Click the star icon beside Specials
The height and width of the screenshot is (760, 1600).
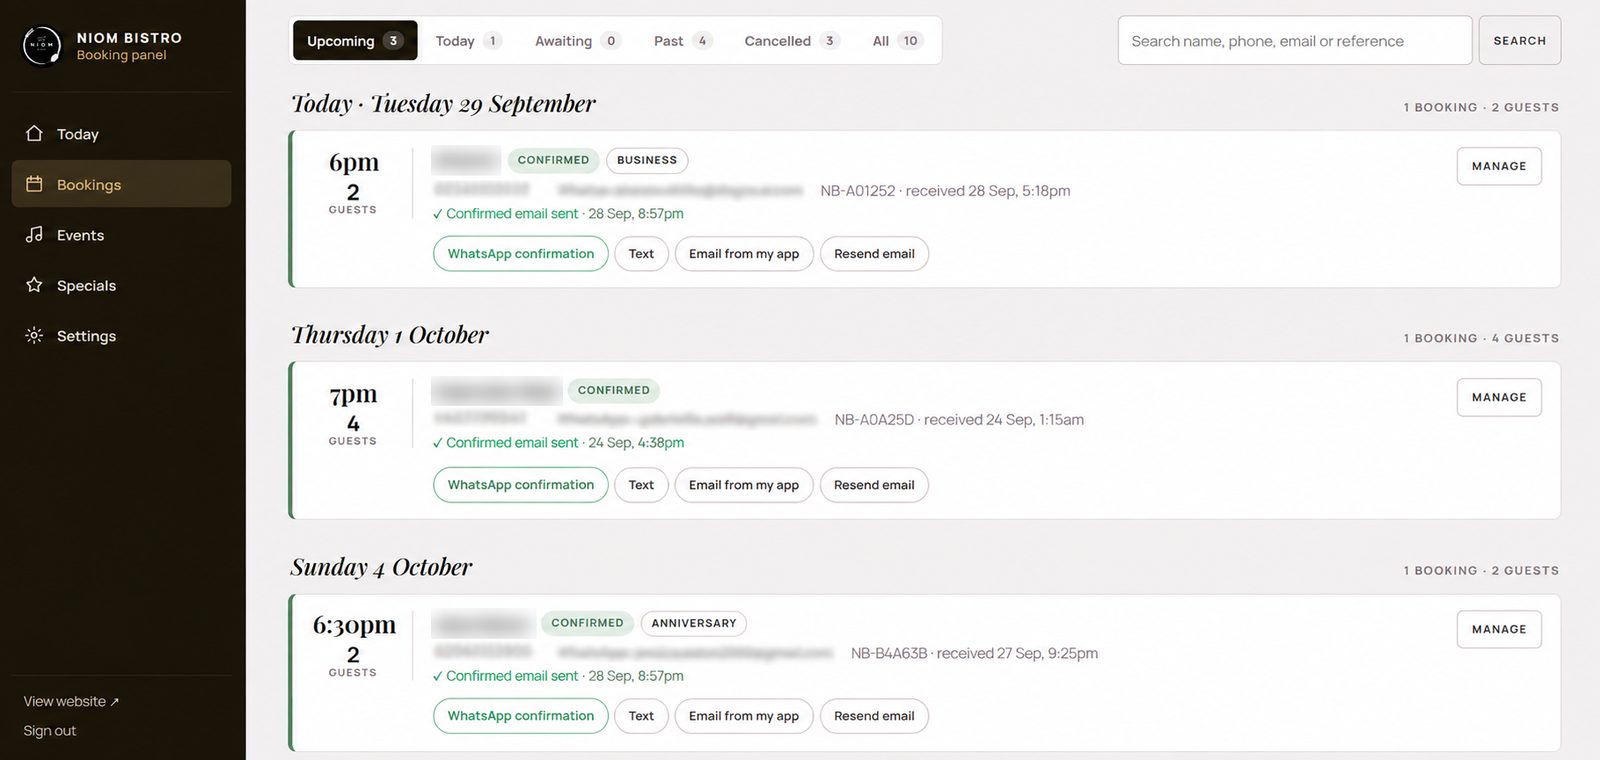pyautogui.click(x=34, y=285)
